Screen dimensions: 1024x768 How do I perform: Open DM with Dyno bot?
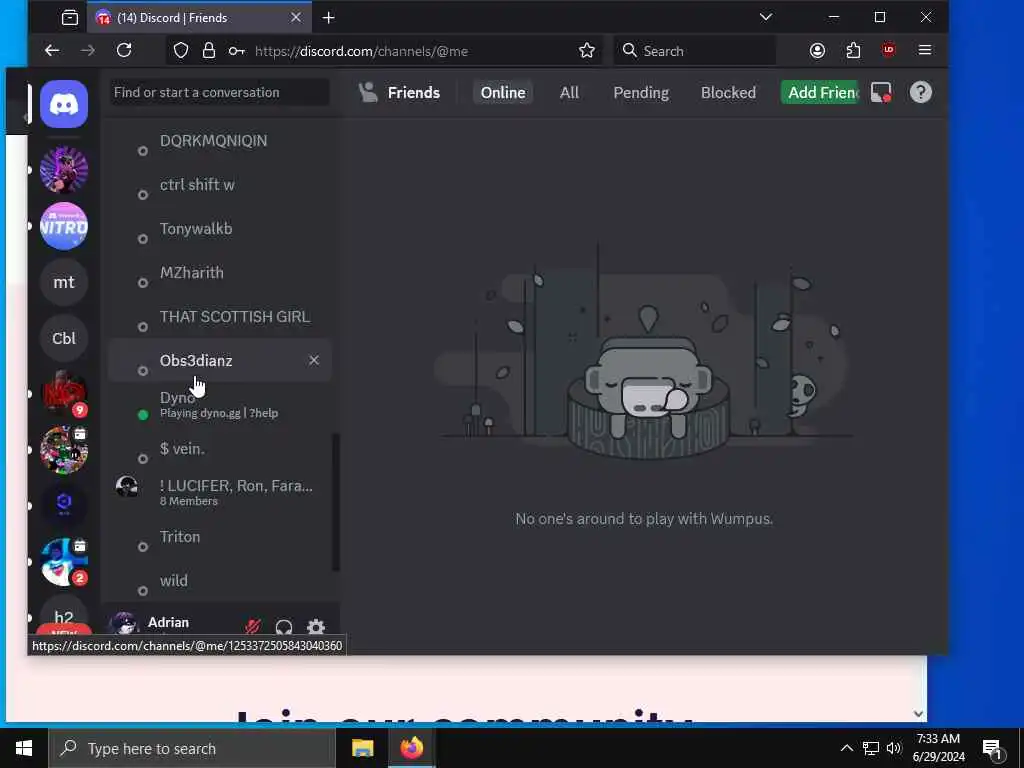point(220,404)
